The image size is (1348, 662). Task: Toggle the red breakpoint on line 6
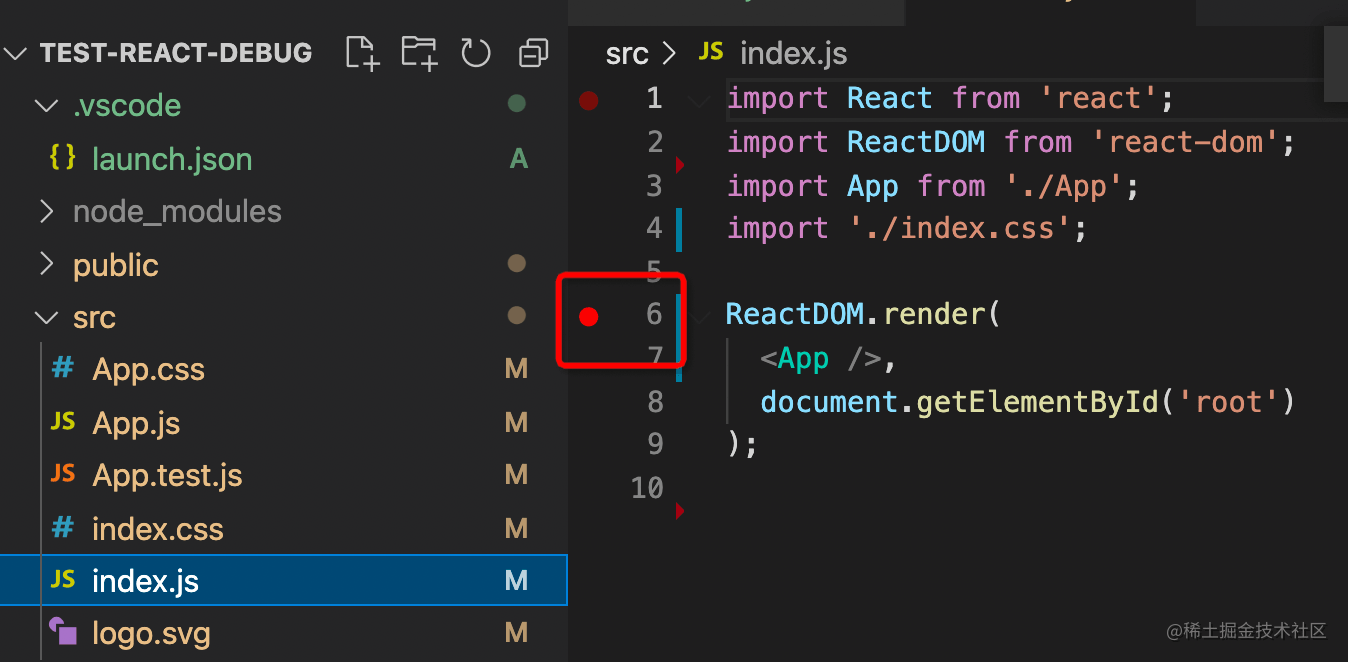pos(589,317)
